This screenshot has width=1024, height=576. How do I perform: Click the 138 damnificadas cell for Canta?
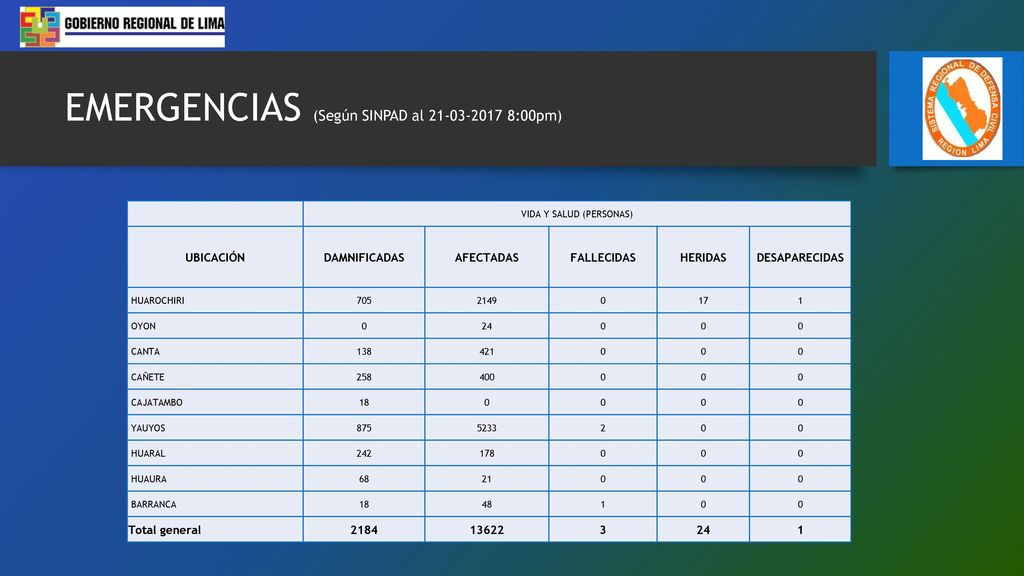364,351
